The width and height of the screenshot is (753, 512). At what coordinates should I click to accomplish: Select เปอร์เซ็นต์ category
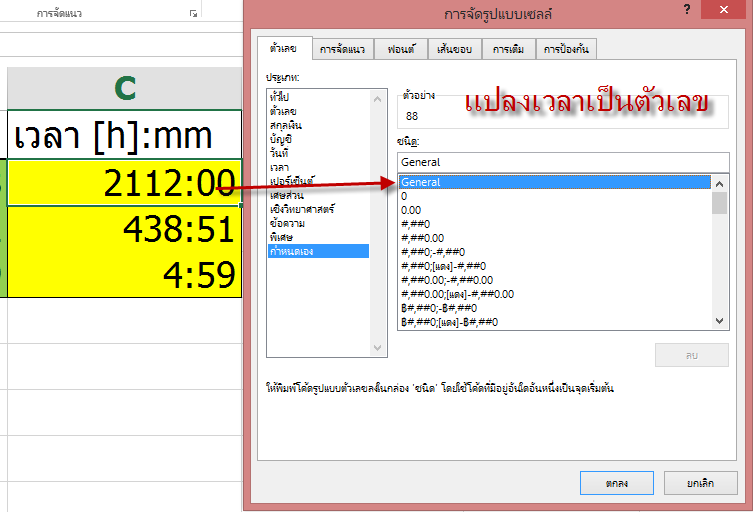pyautogui.click(x=318, y=181)
